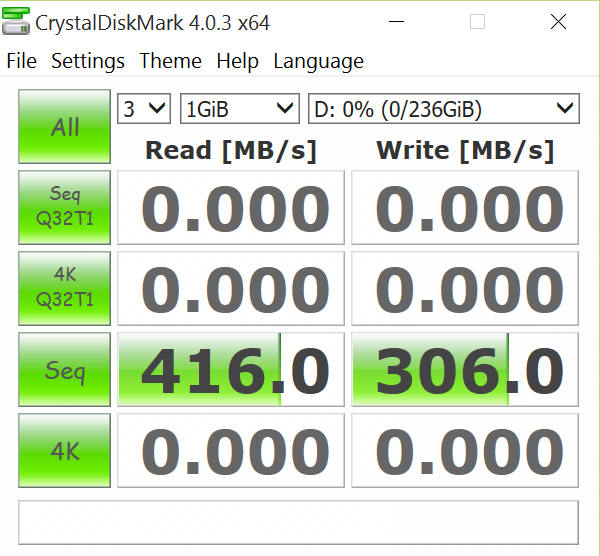Click the Seq write result 306.0
Image resolution: width=600 pixels, height=556 pixels.
pyautogui.click(x=465, y=370)
